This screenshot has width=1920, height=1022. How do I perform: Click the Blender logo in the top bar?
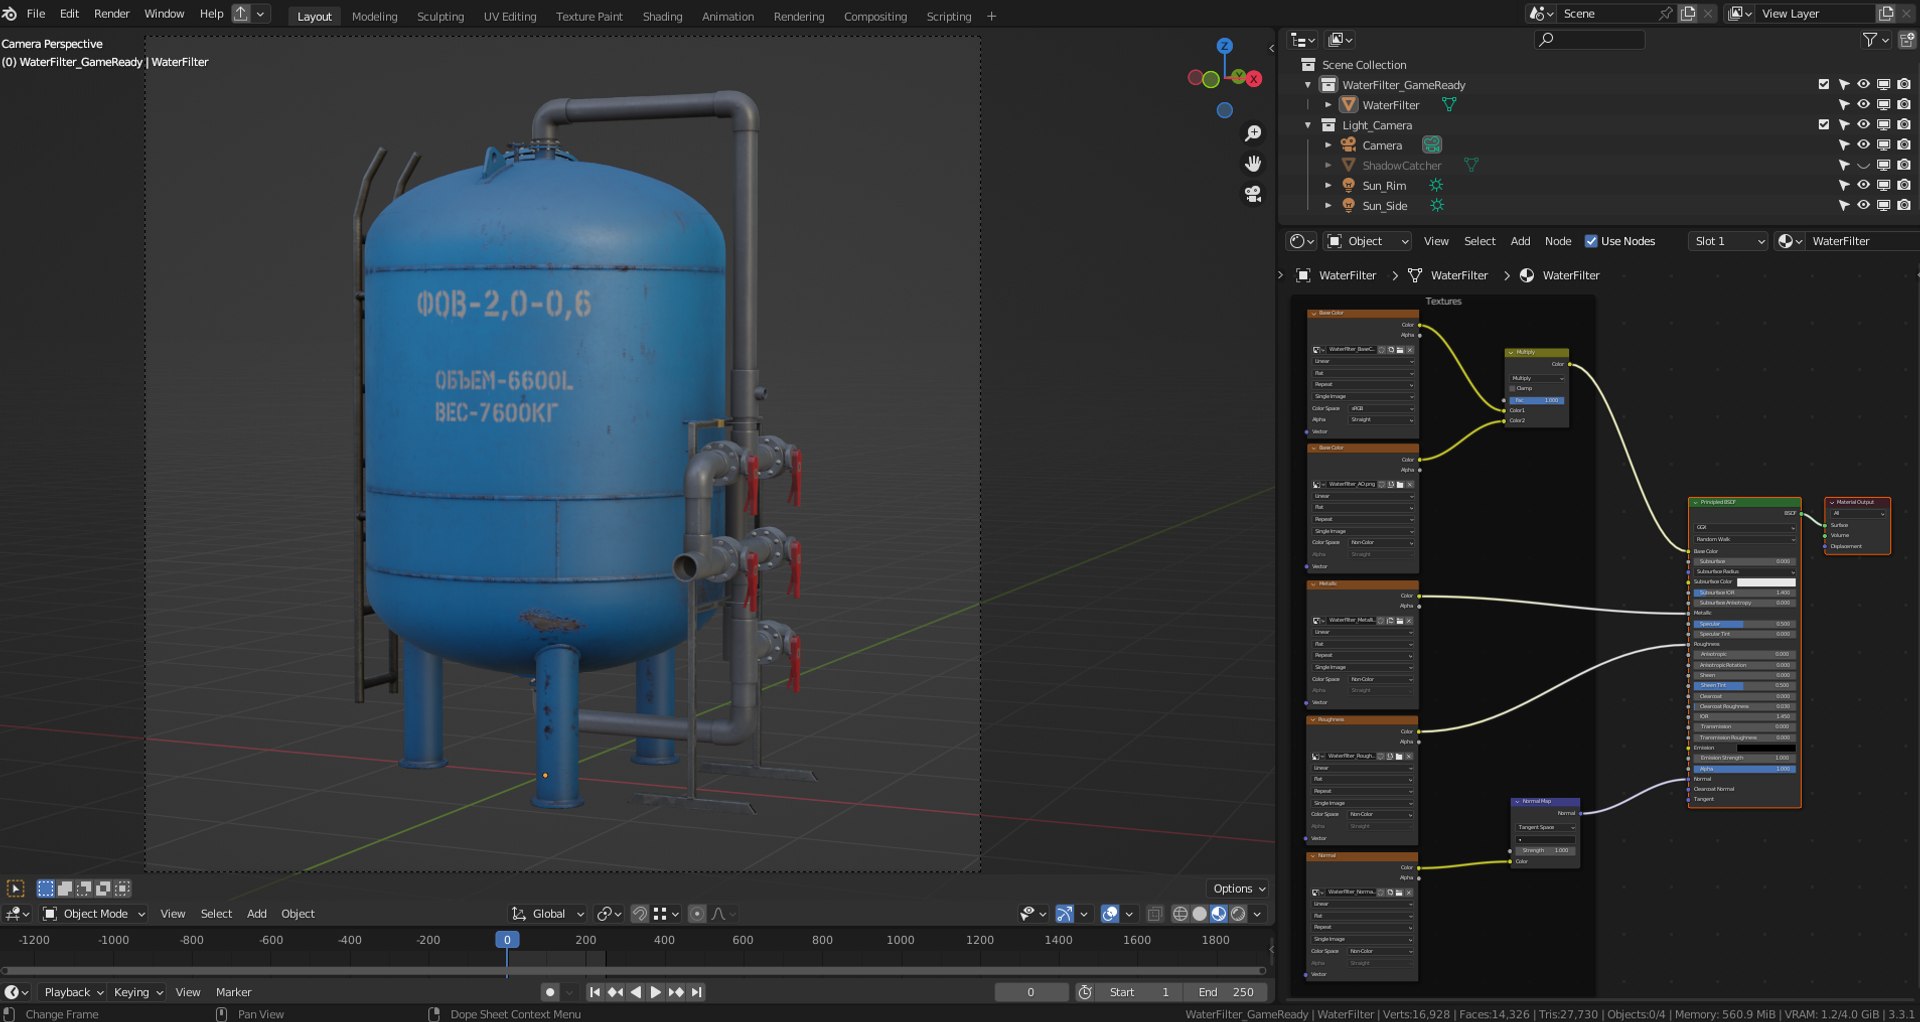[x=10, y=14]
